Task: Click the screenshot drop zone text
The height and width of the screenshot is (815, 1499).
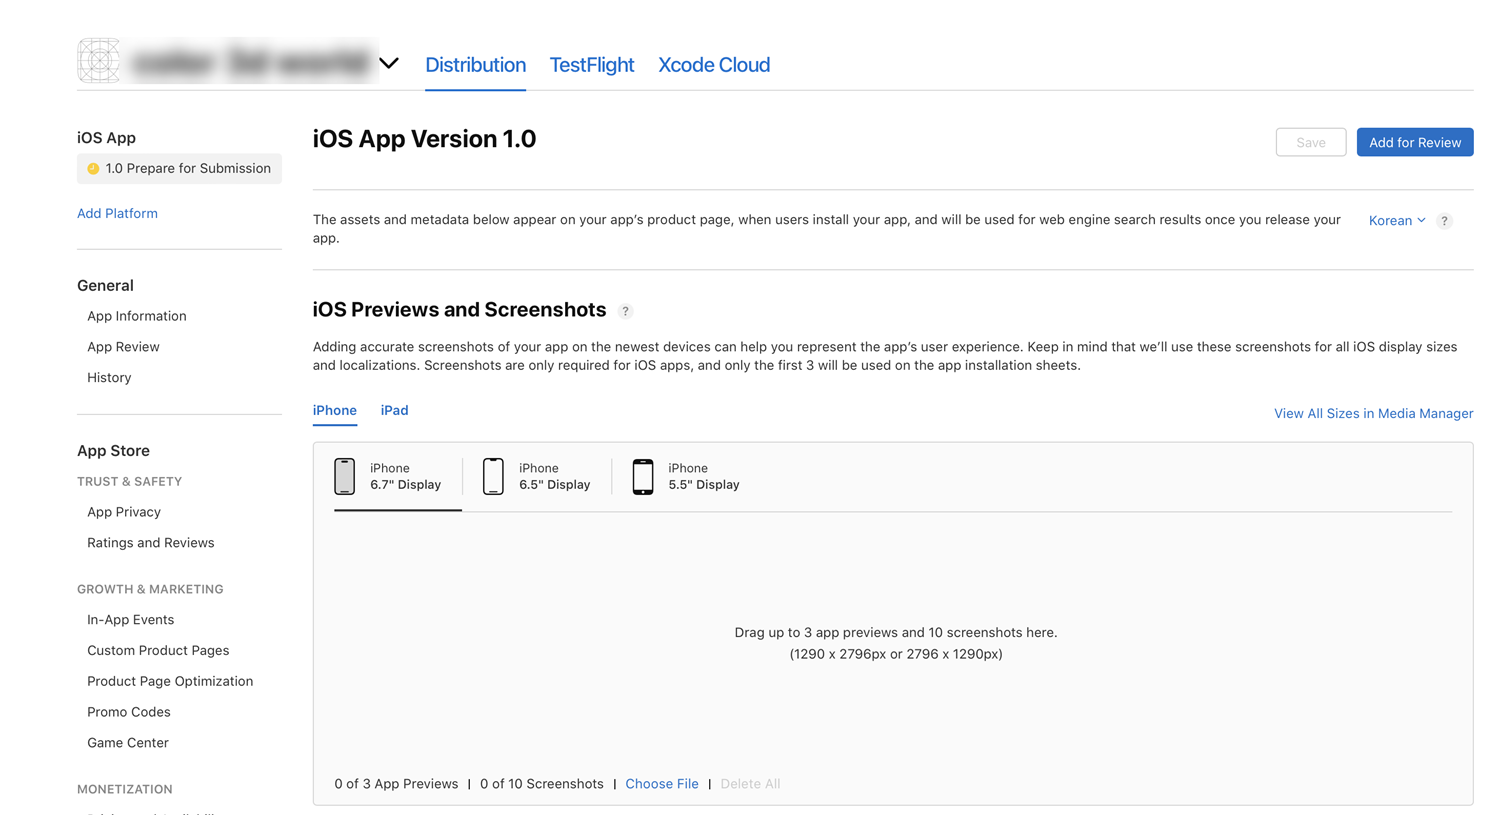Action: coord(896,643)
